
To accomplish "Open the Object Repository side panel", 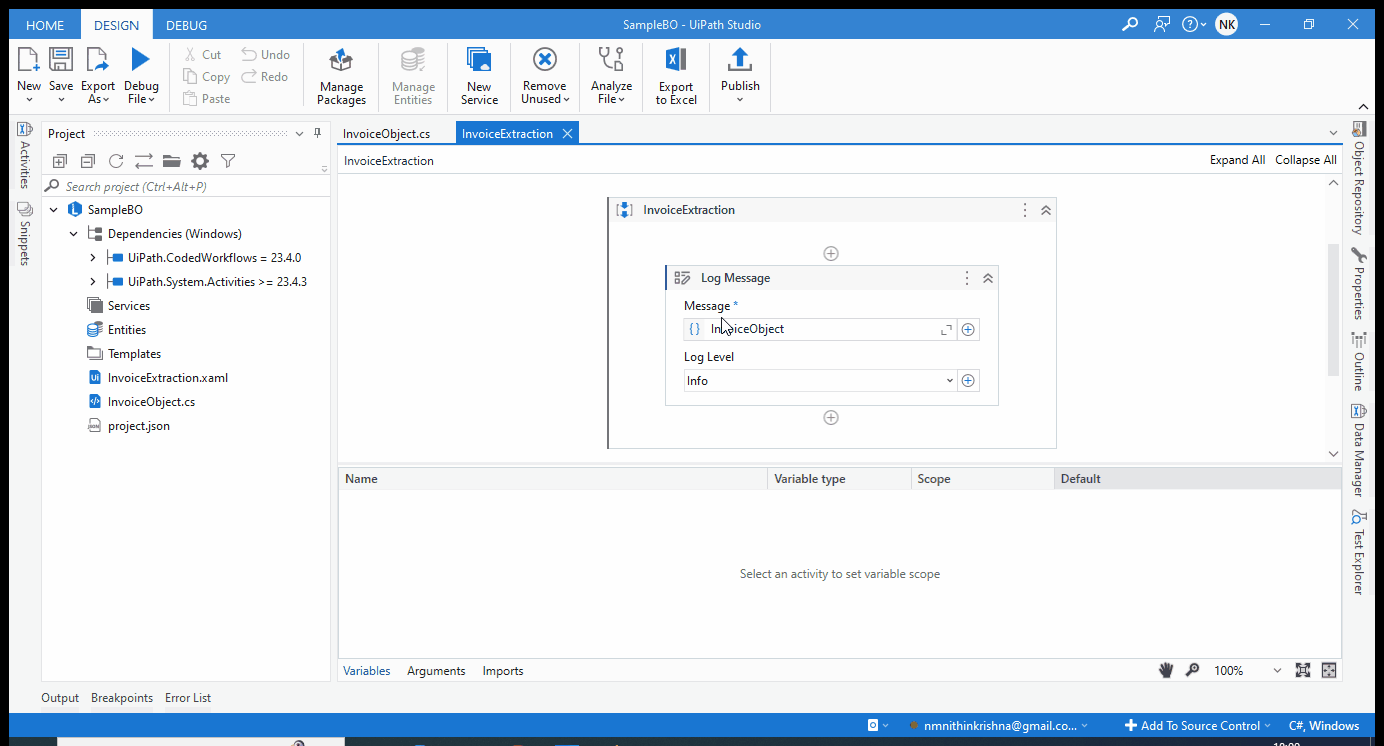I will (1358, 178).
